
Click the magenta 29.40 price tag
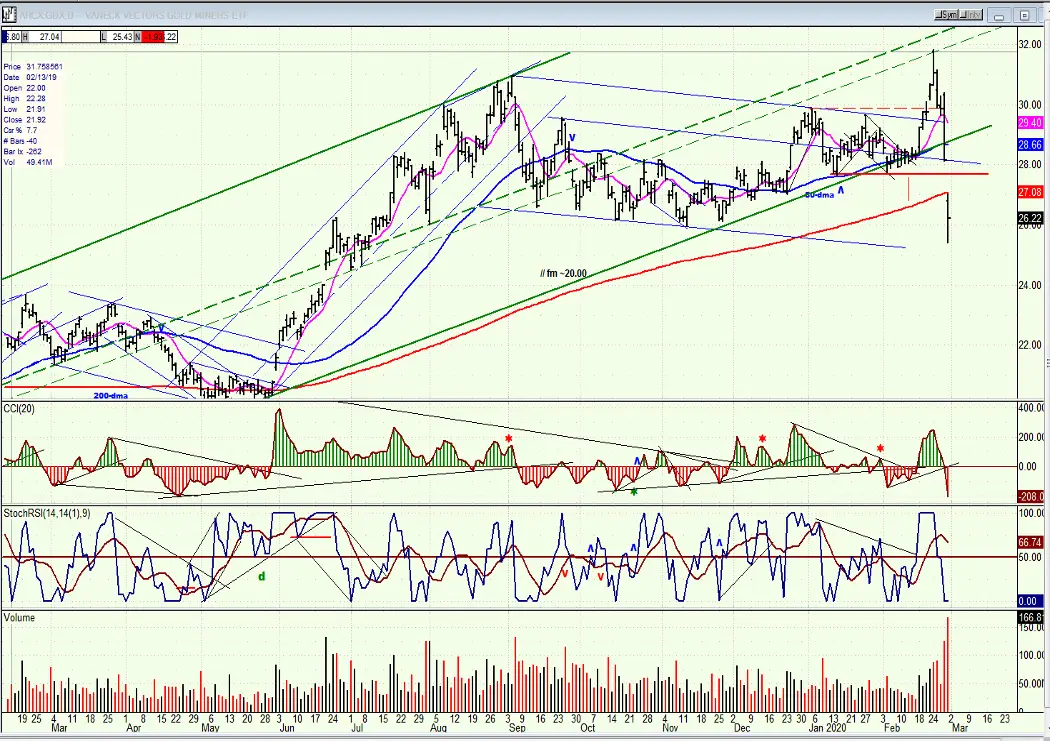coord(1030,123)
